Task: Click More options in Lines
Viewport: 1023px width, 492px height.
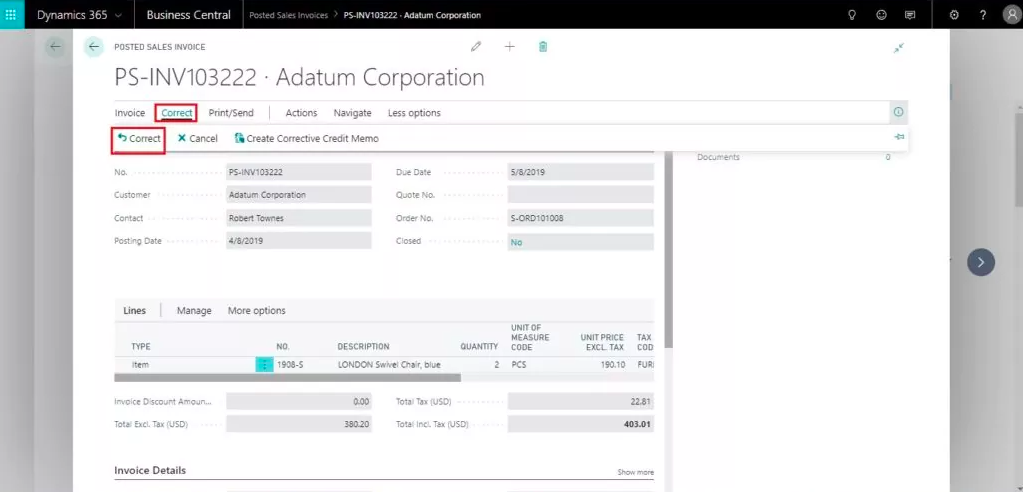Action: pos(256,311)
